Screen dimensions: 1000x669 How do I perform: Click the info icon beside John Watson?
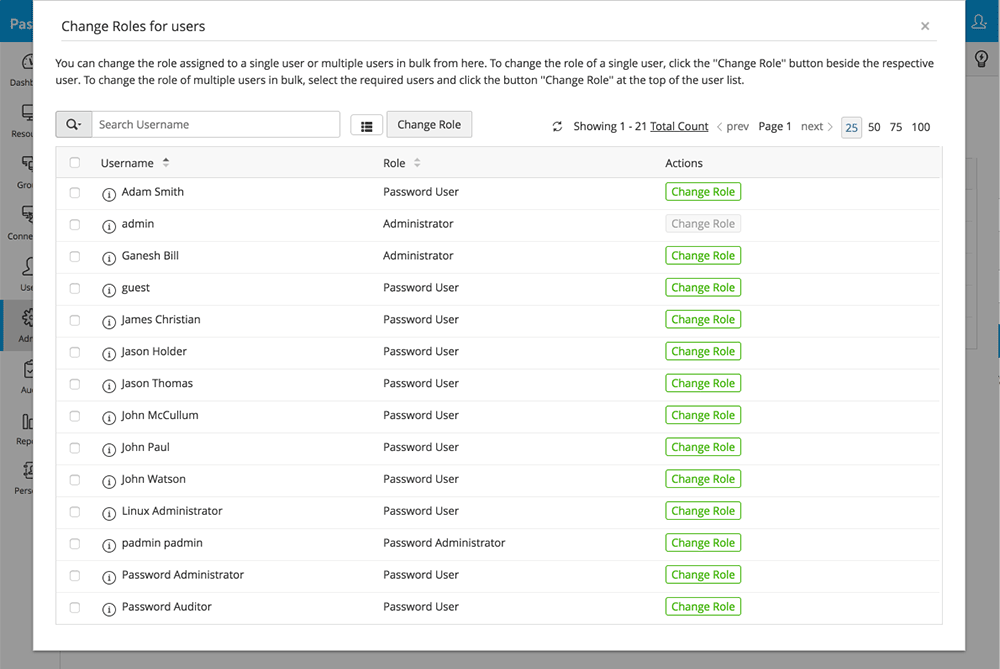pyautogui.click(x=109, y=480)
